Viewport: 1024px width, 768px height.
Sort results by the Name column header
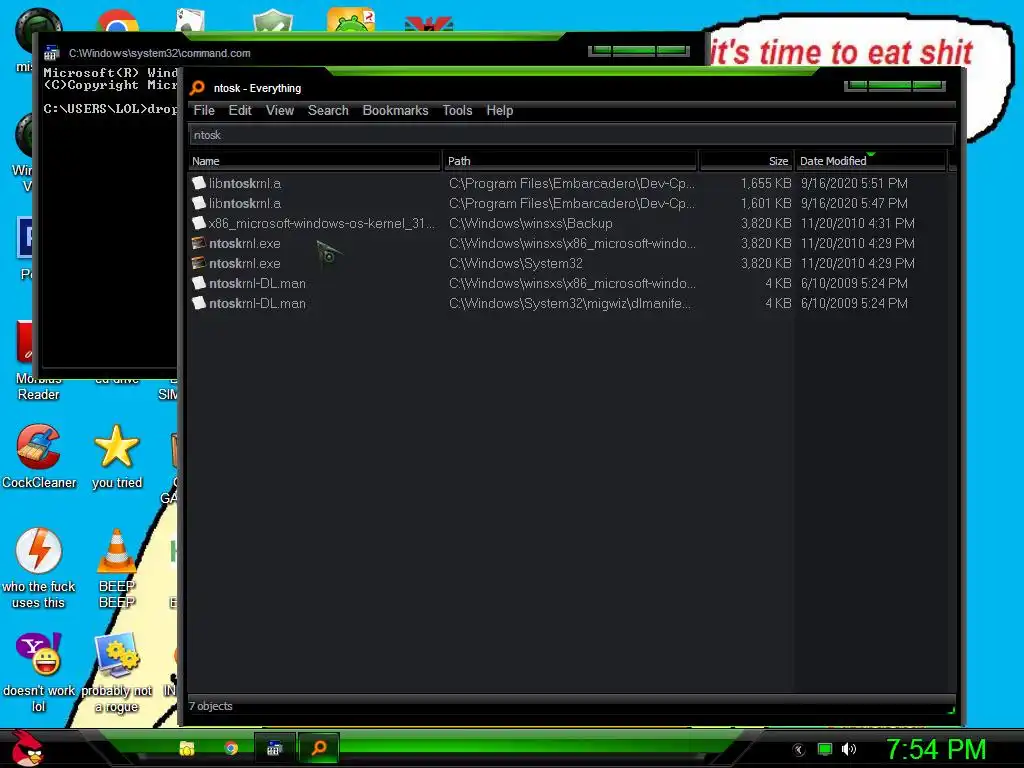click(x=315, y=161)
